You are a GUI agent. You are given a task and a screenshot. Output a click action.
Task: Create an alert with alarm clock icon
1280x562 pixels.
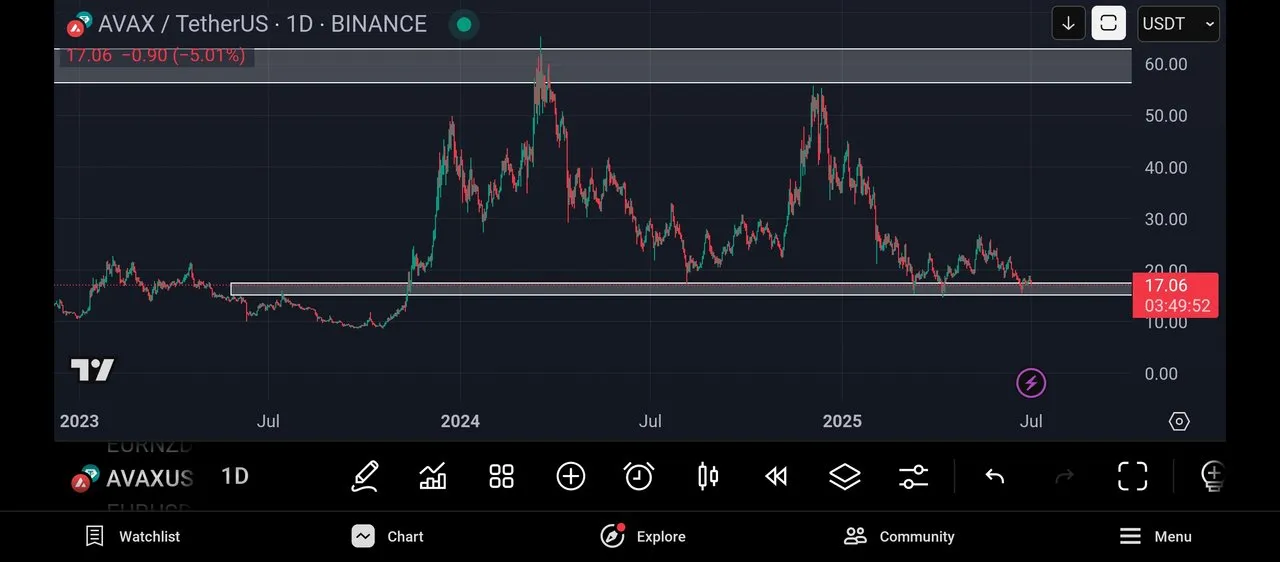639,476
